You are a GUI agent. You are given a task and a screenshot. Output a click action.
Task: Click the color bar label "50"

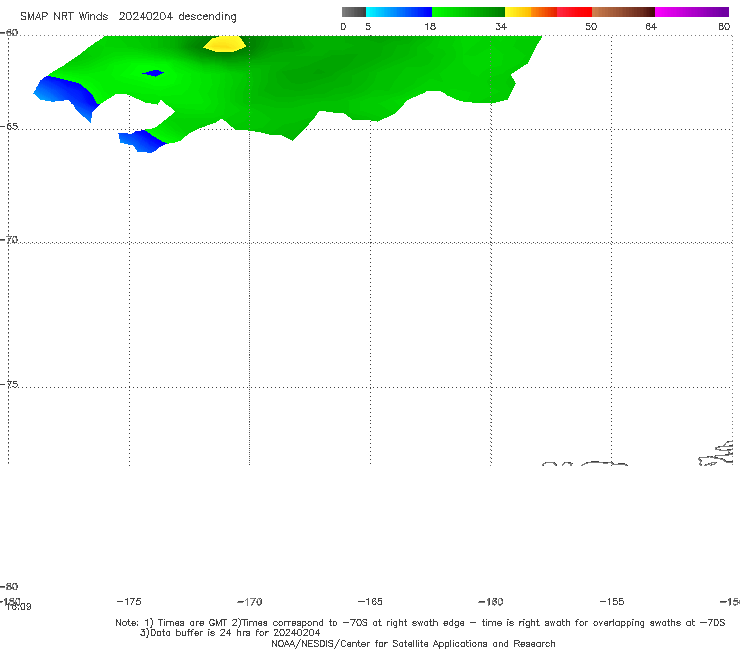click(x=591, y=26)
